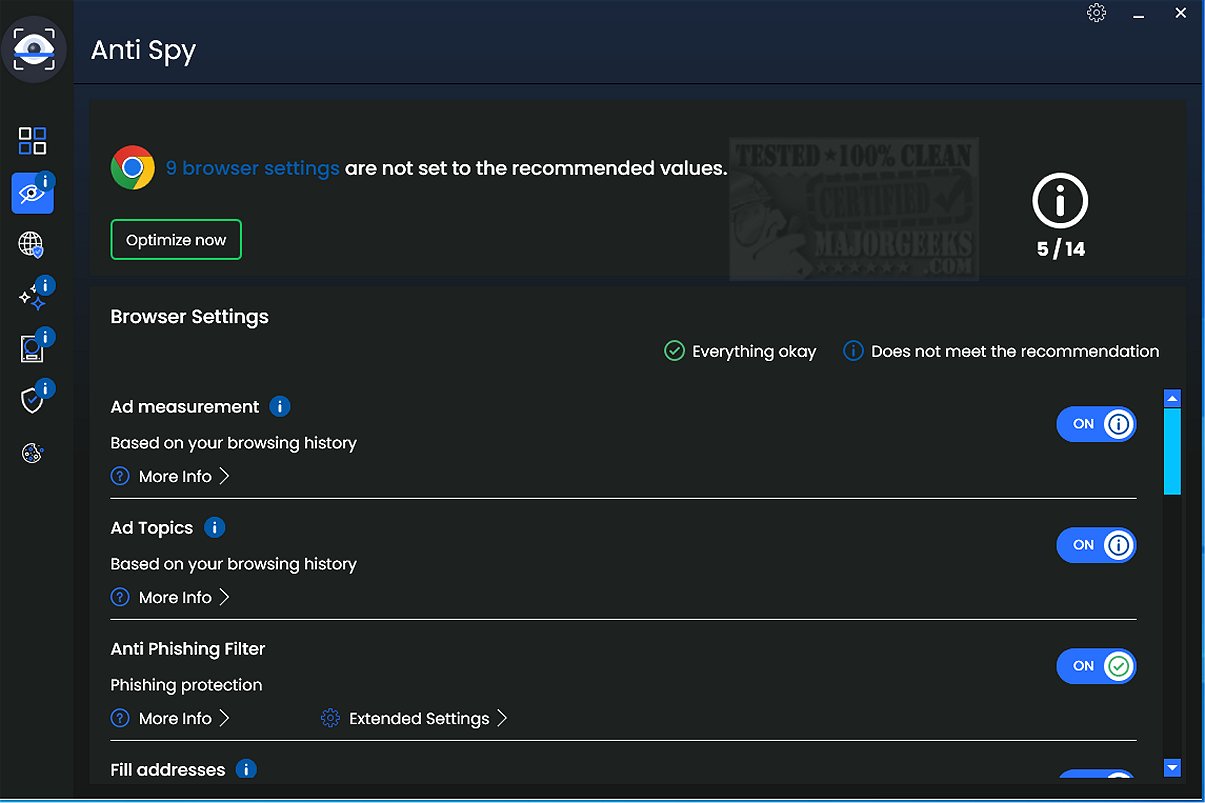Viewport: 1205px width, 803px height.
Task: Open the globe internet protection sidebar icon
Action: (32, 244)
